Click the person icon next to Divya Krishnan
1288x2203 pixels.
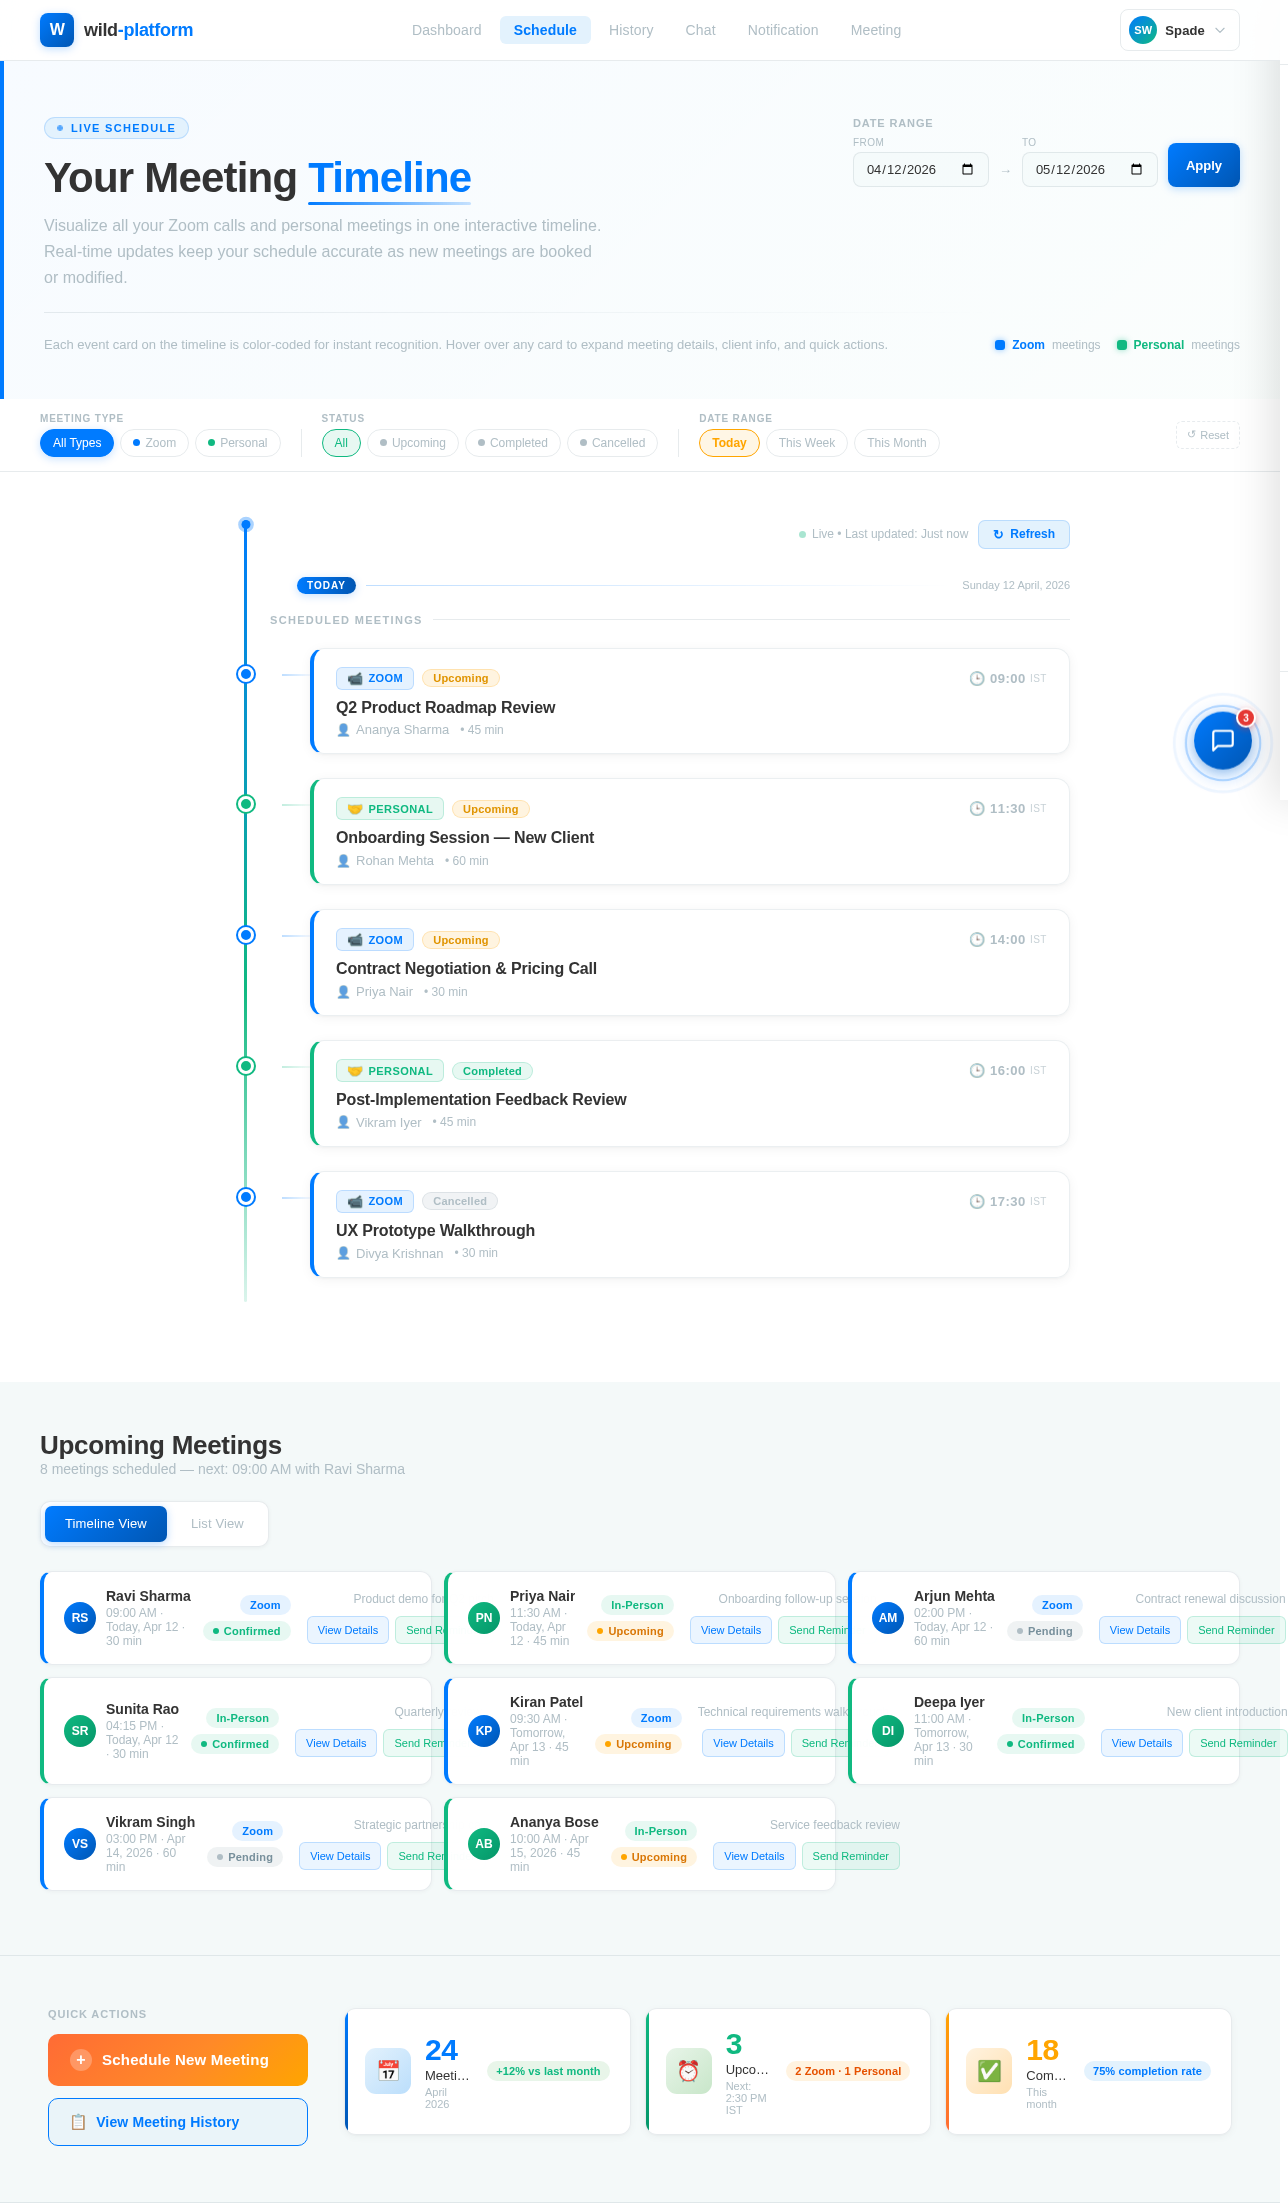(343, 1253)
